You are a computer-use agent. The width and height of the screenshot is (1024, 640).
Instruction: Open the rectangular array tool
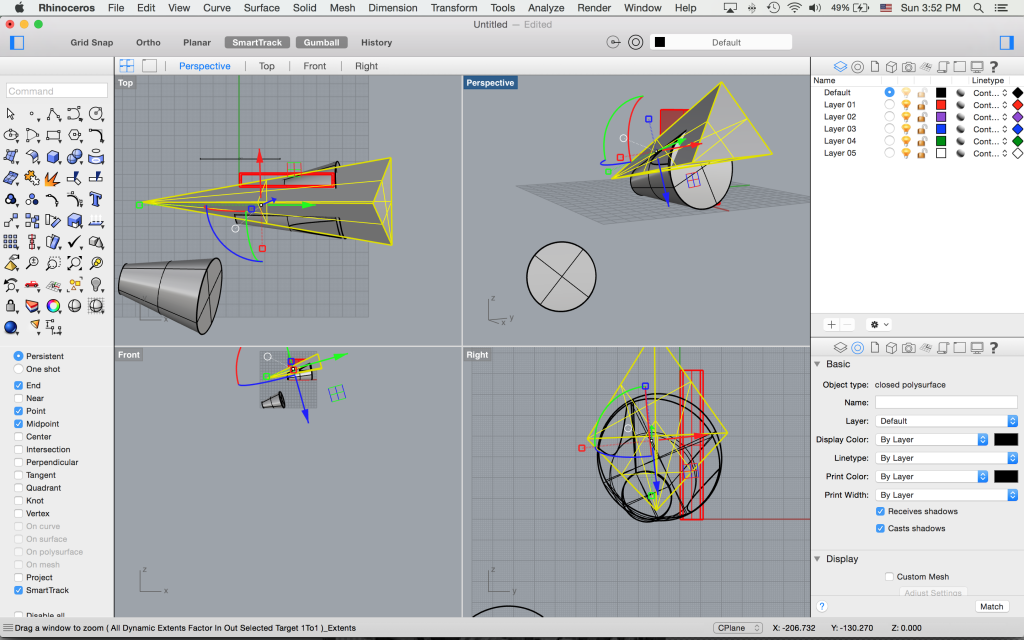(11, 242)
